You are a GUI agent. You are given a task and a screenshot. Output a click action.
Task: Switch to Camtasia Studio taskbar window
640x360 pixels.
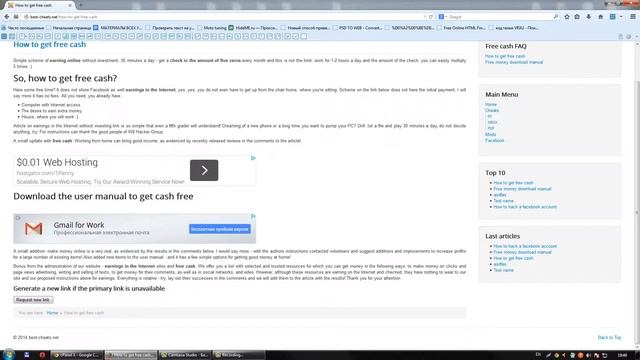click(185, 355)
